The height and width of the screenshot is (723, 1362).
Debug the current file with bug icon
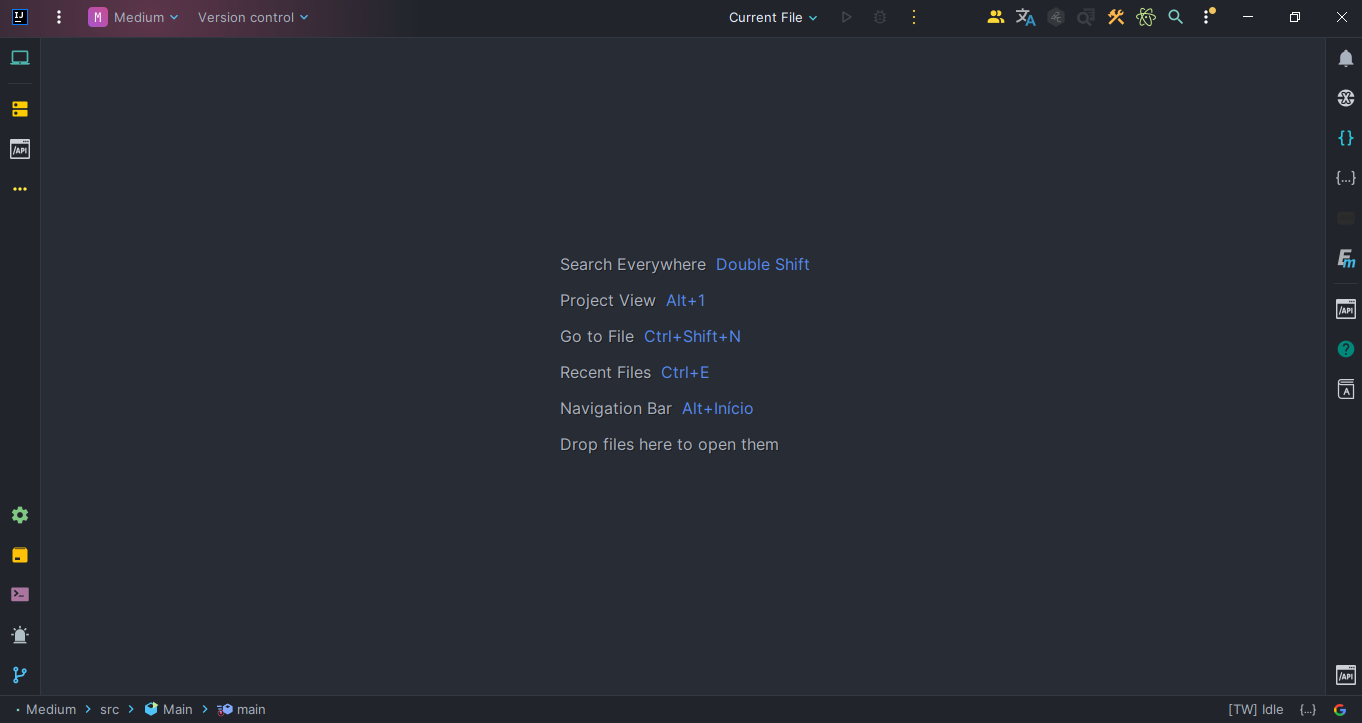pos(880,17)
